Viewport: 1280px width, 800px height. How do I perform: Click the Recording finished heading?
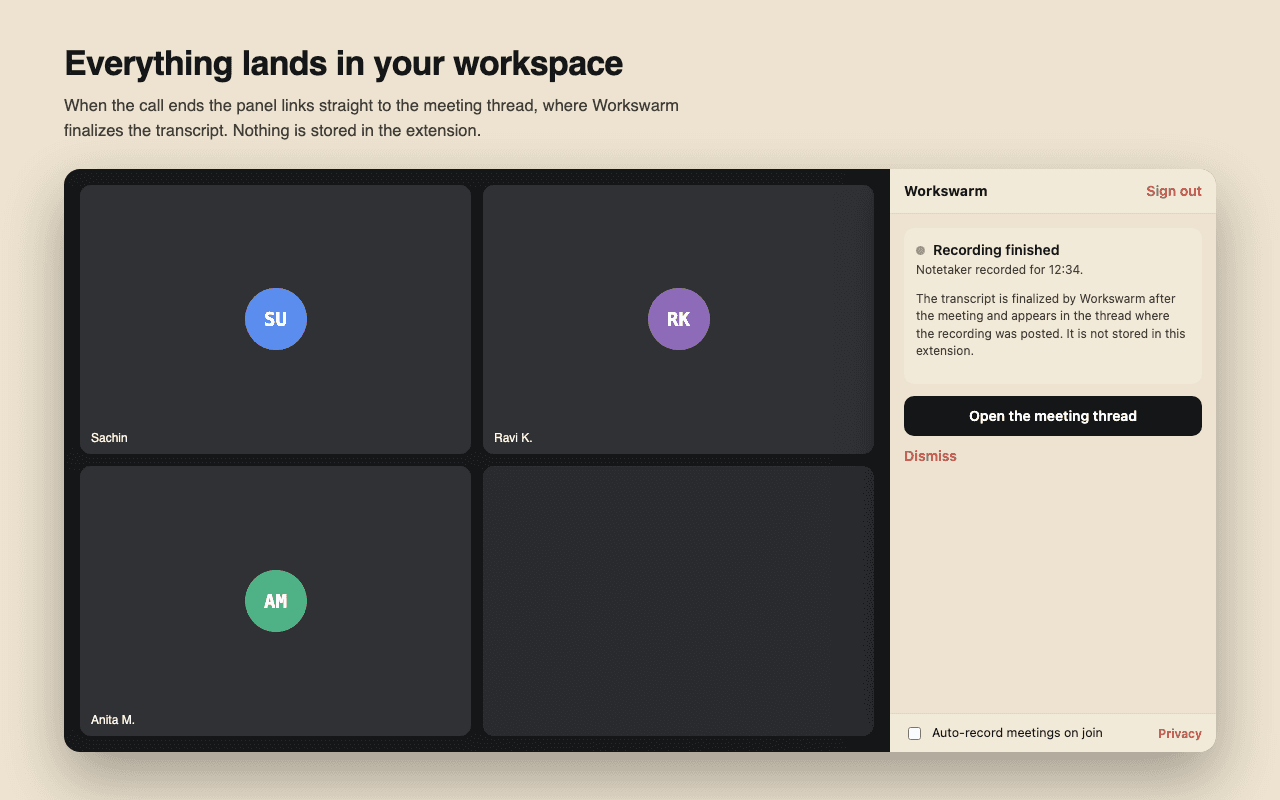[996, 250]
